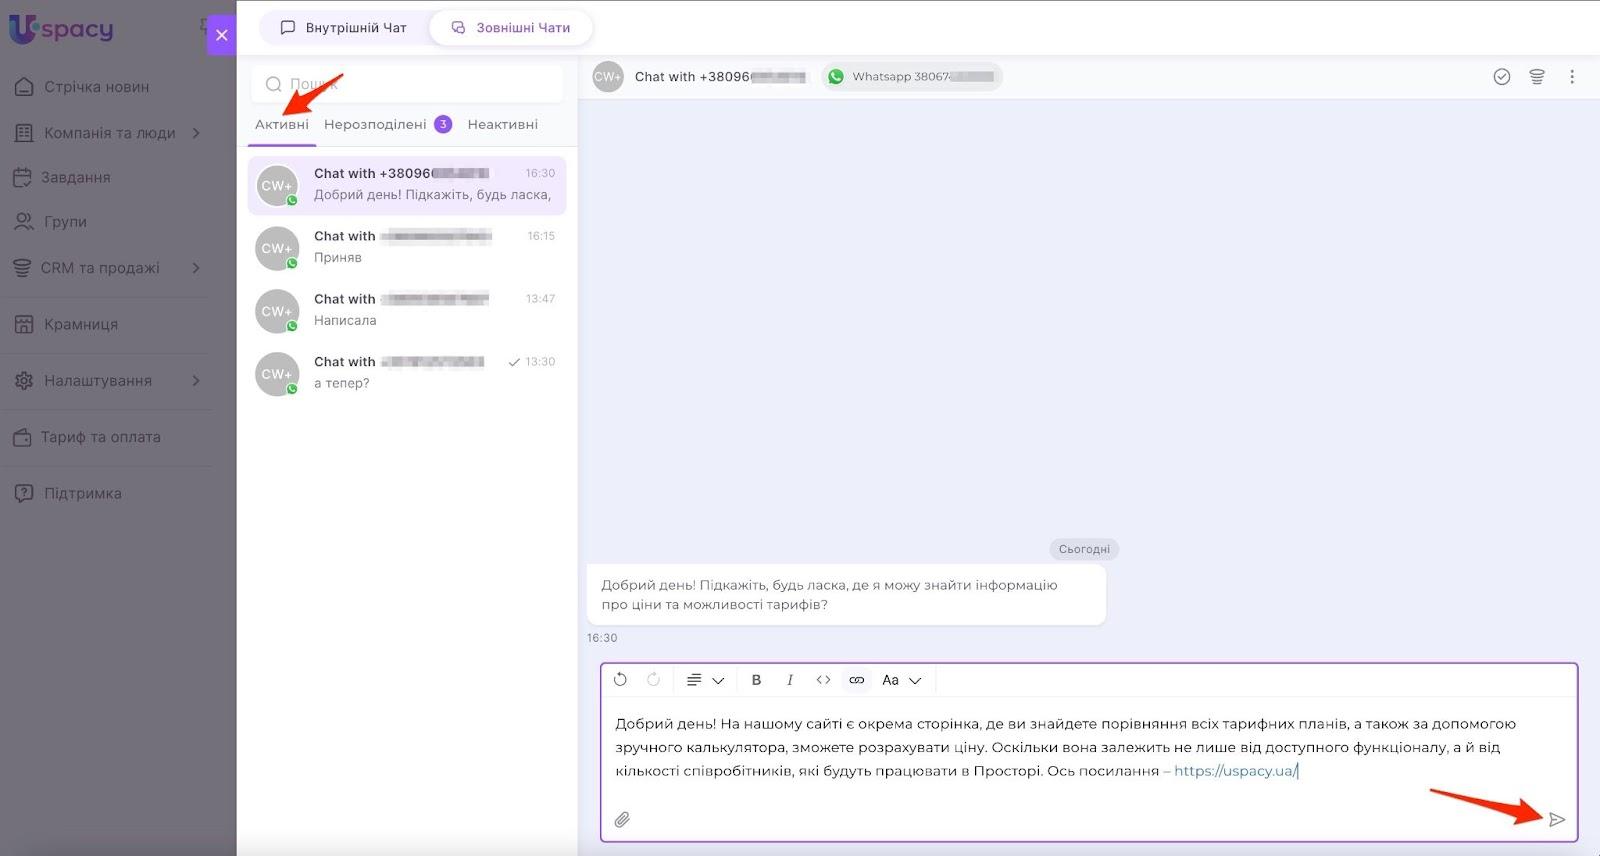Click the stack icon in chat header

point(1537,77)
